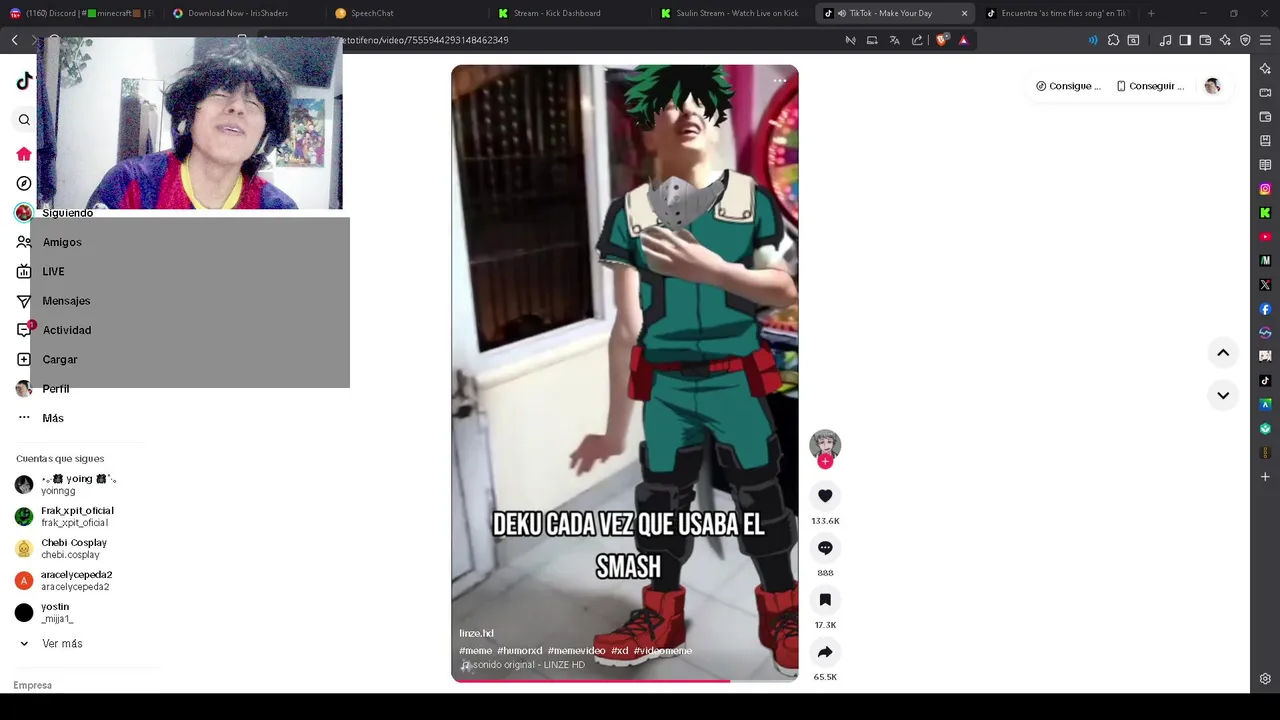The width and height of the screenshot is (1280, 720).
Task: Open browser extensions puzzle icon
Action: click(x=1113, y=40)
